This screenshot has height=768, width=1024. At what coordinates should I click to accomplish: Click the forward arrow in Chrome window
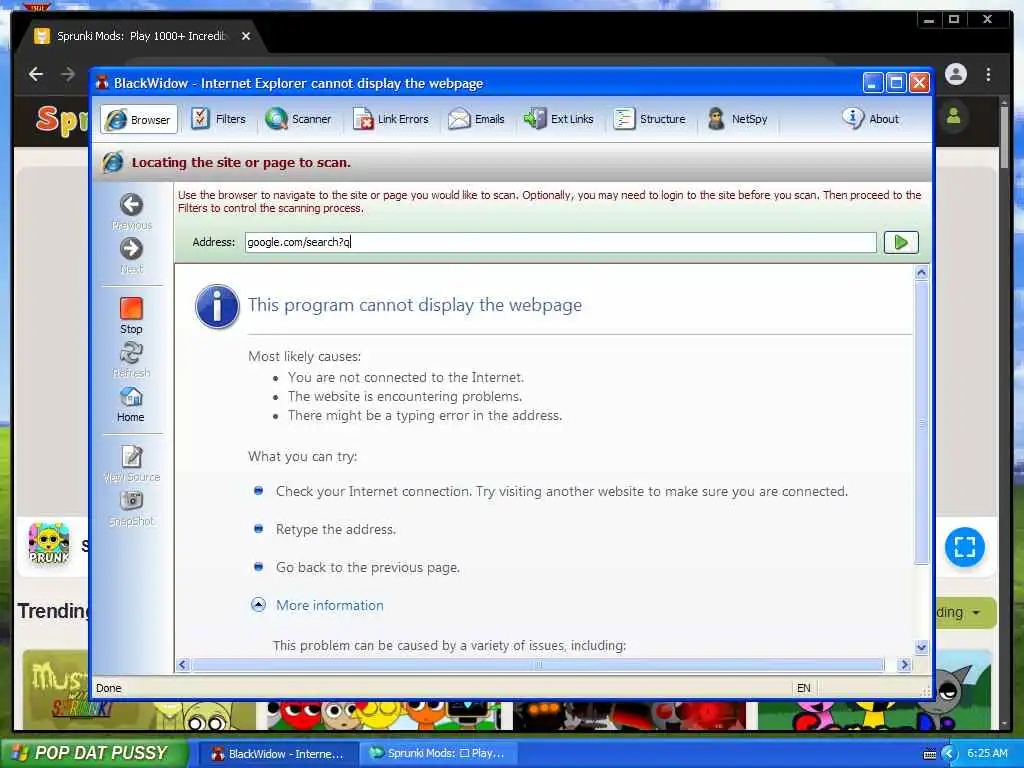68,74
